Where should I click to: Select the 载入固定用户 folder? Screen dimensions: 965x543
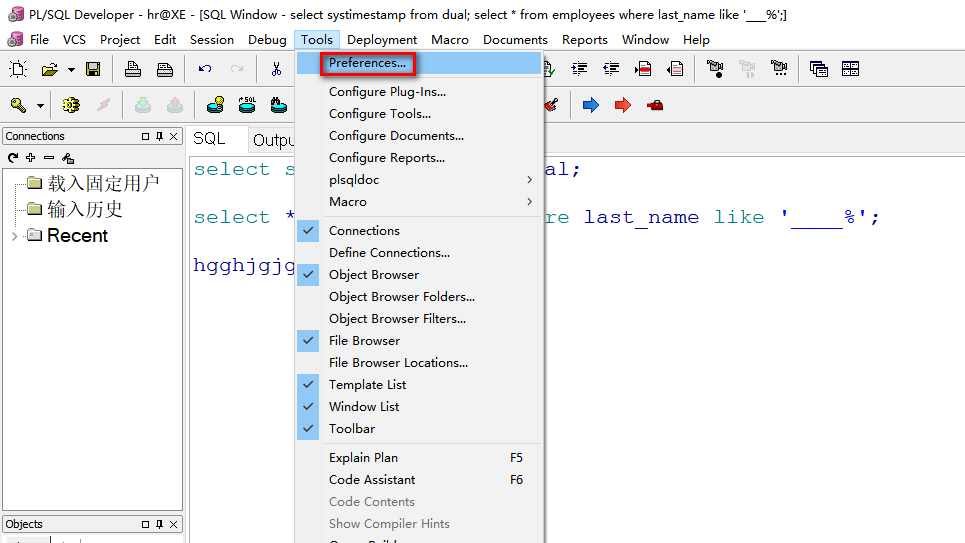[103, 183]
